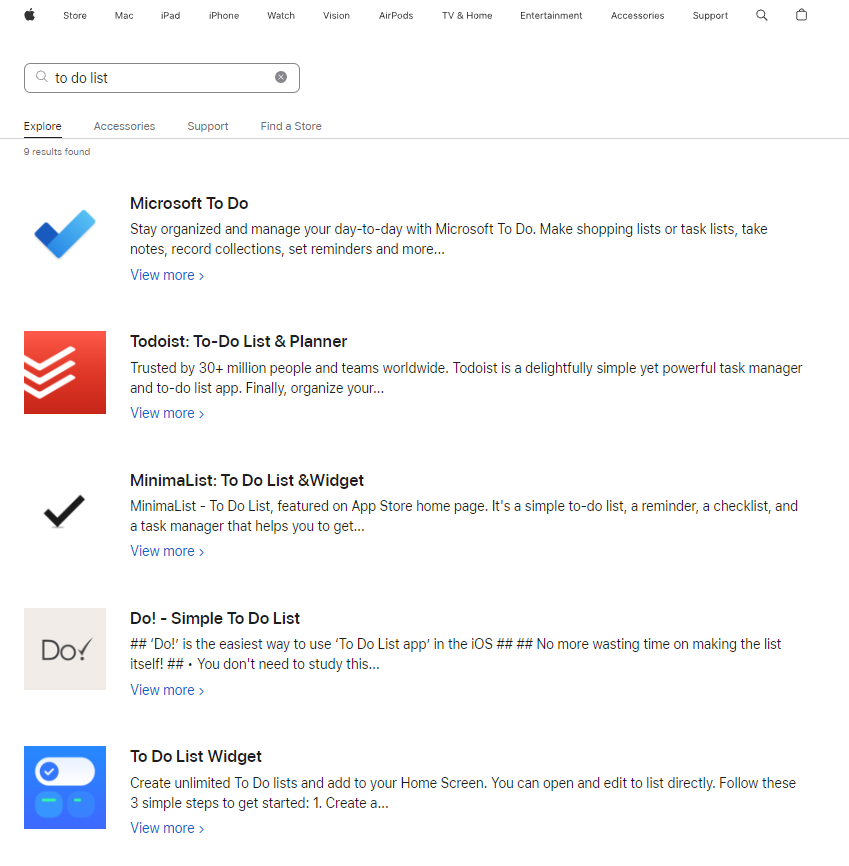The image size is (849, 866).
Task: Click into the 'to do list' search field
Action: pyautogui.click(x=162, y=78)
